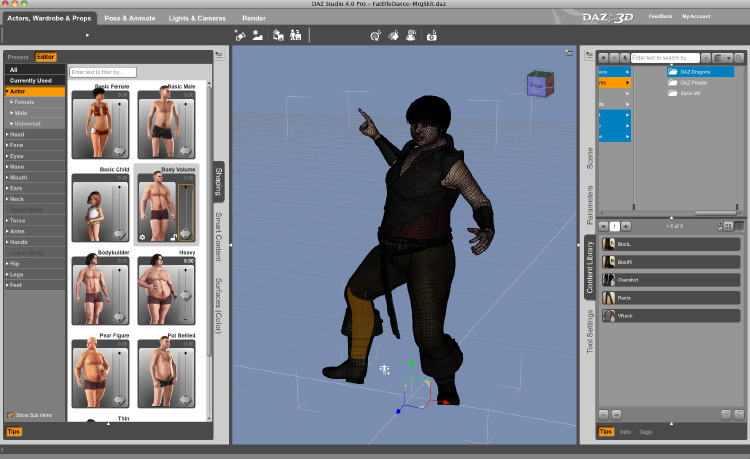Go to next page of library results
Image resolution: width=750 pixels, height=459 pixels.
click(x=626, y=226)
